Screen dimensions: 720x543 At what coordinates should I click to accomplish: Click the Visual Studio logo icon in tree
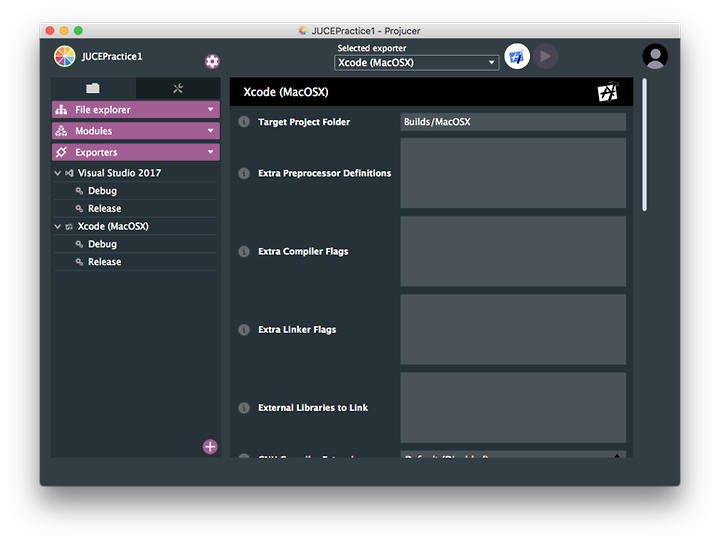click(x=69, y=173)
